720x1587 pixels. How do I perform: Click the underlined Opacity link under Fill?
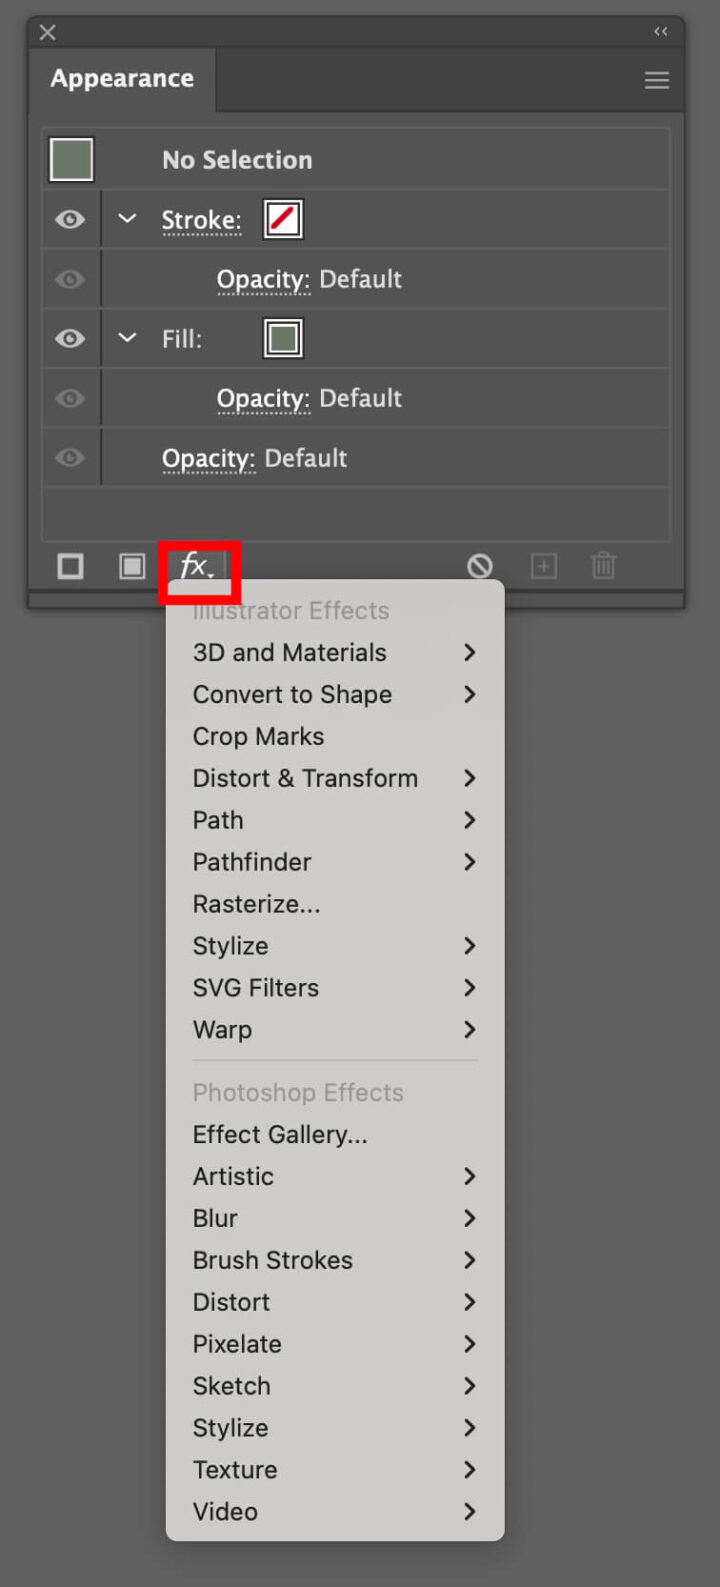(x=263, y=397)
